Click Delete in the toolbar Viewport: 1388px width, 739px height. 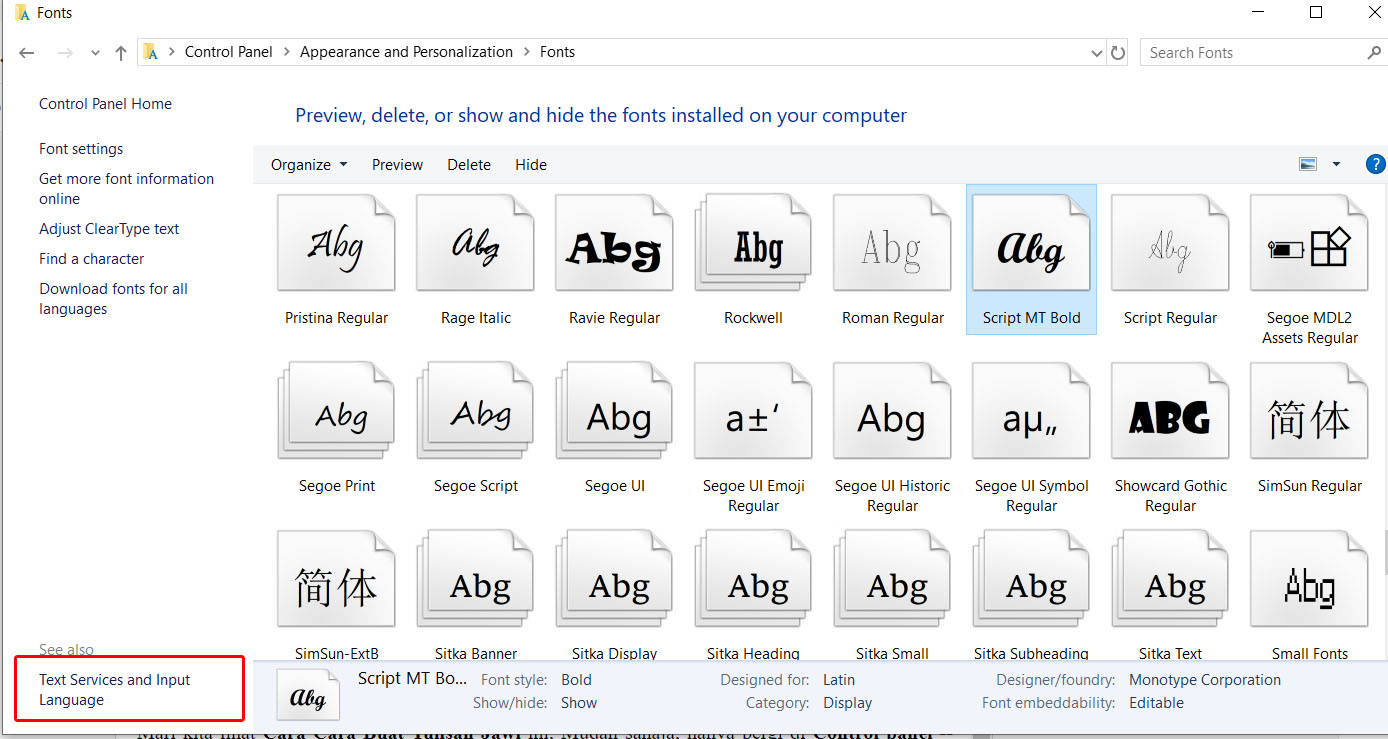click(x=469, y=165)
